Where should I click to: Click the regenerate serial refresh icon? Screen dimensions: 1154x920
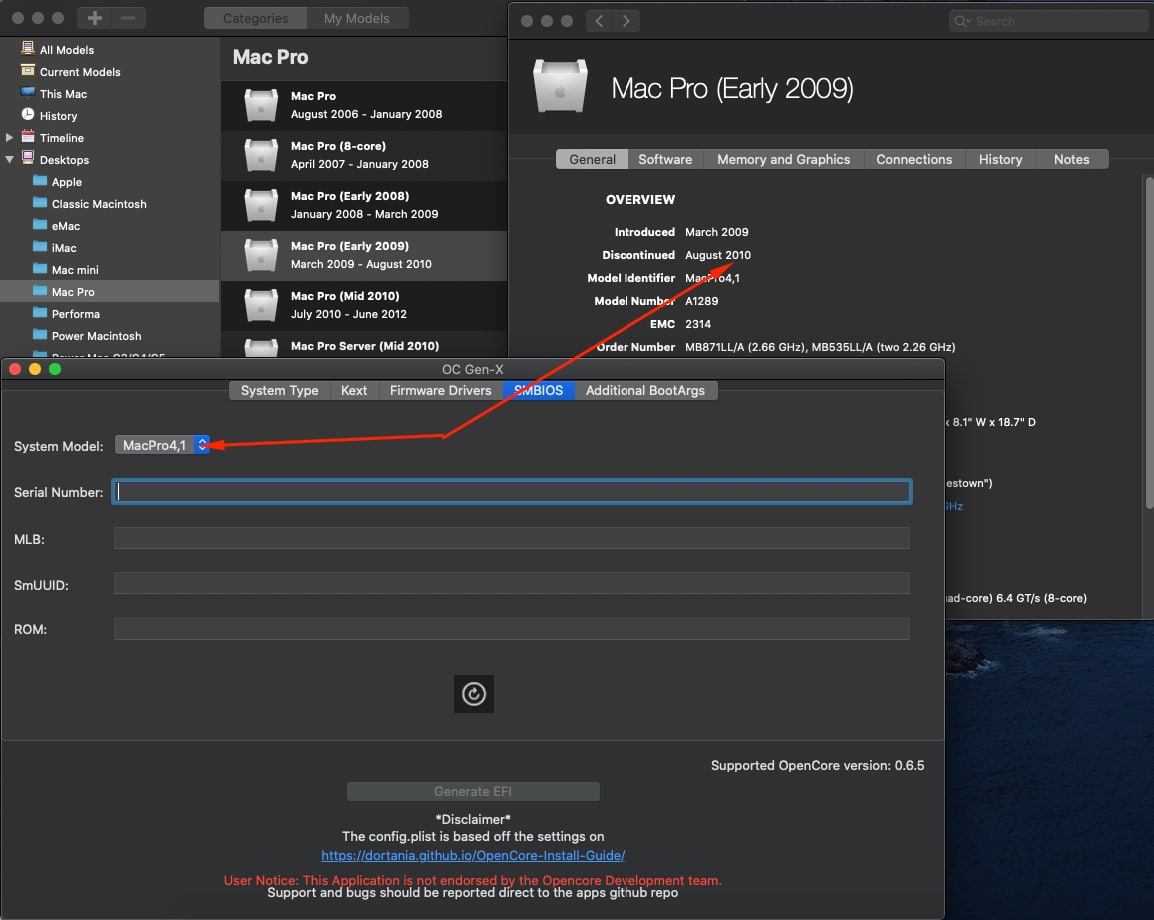click(x=473, y=693)
